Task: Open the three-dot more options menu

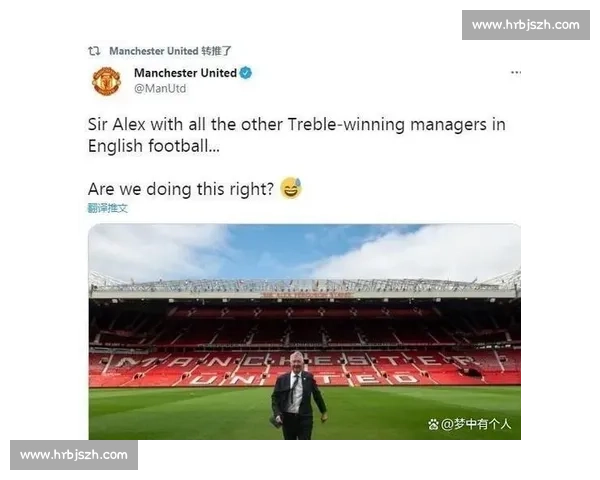Action: coord(515,72)
